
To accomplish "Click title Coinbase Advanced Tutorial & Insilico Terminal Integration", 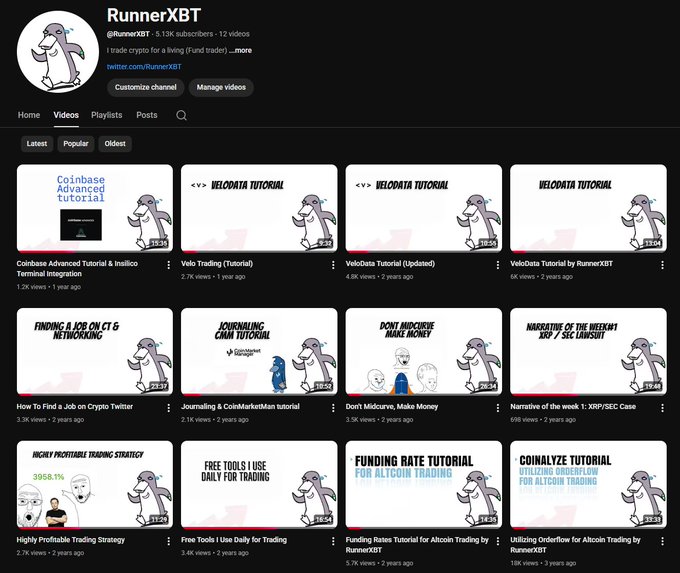I will (77, 268).
